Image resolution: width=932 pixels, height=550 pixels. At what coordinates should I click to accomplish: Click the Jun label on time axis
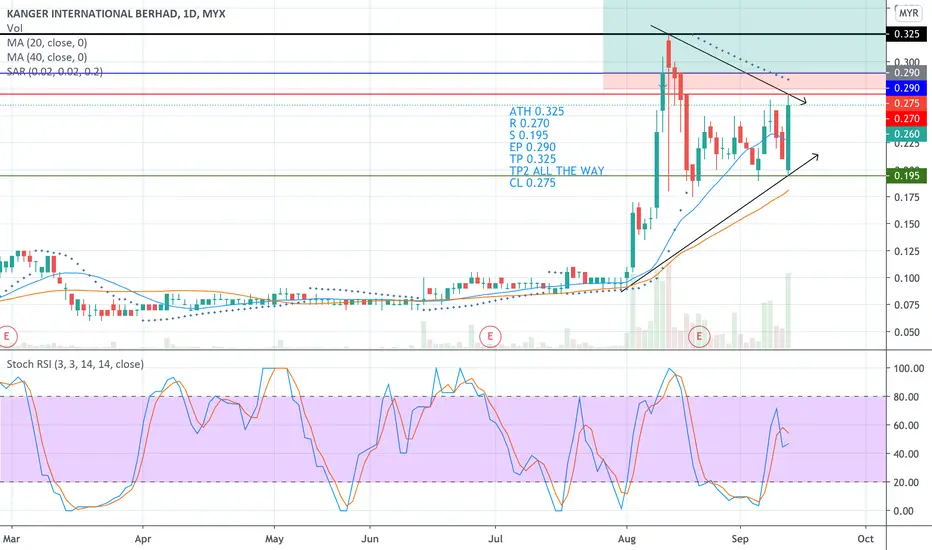[370, 539]
